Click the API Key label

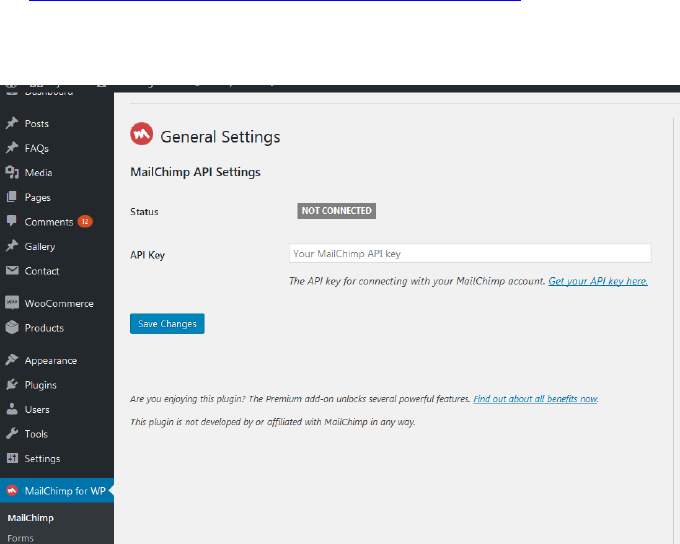coord(147,255)
